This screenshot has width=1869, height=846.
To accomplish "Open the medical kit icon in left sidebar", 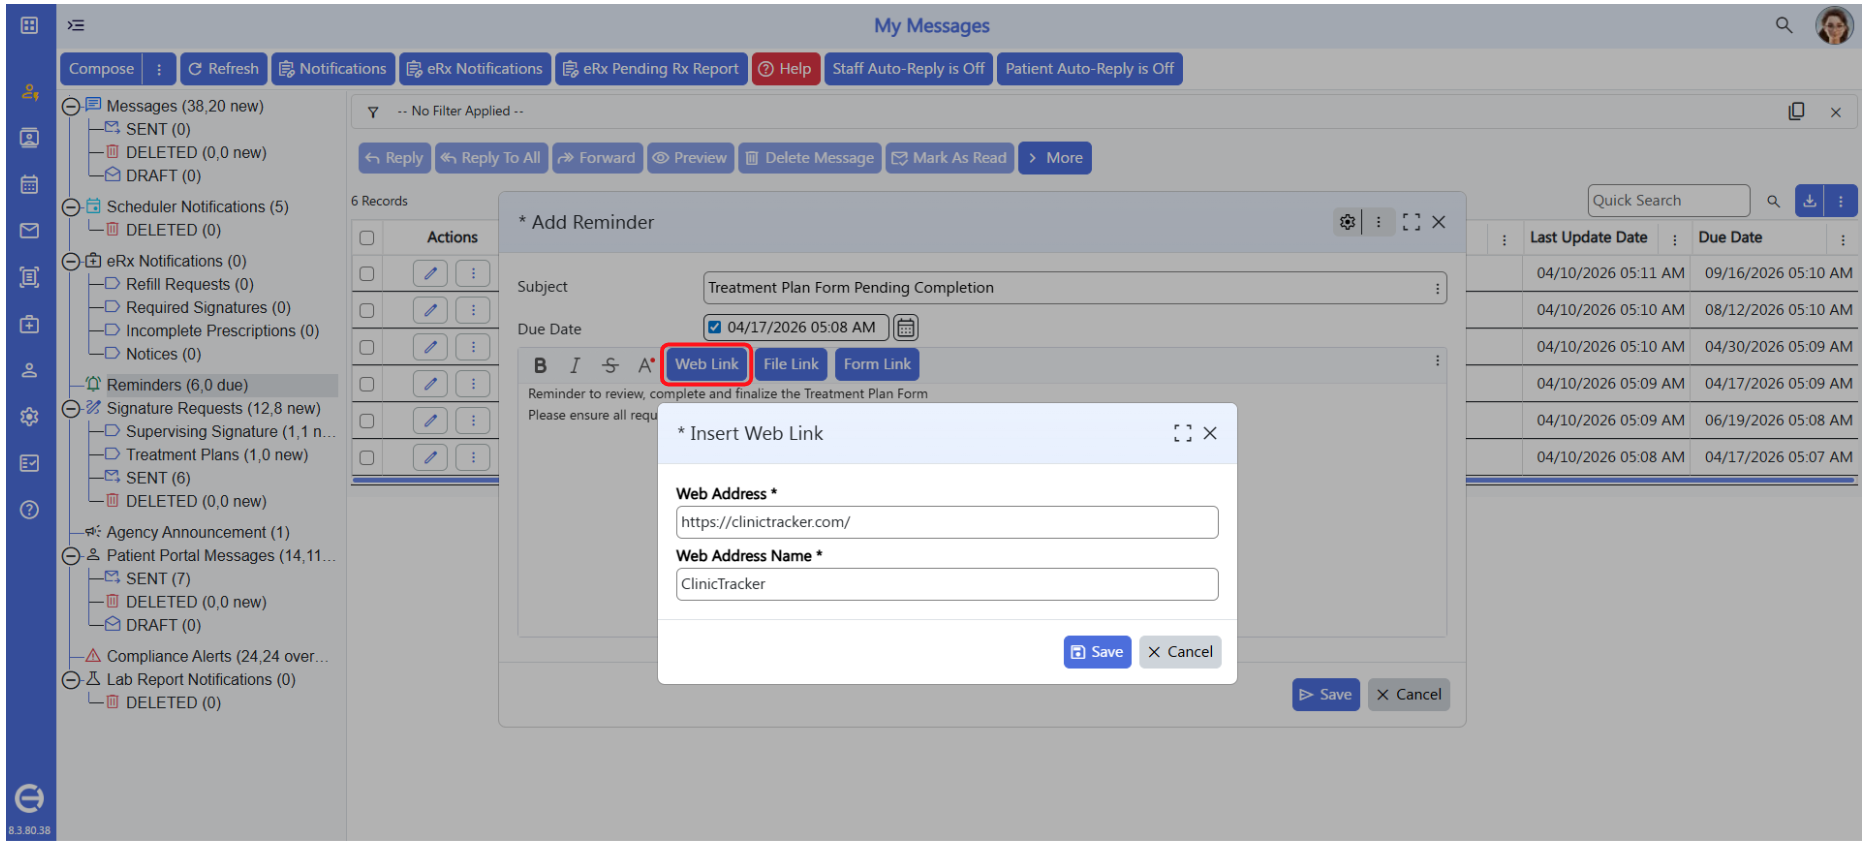I will (x=29, y=324).
